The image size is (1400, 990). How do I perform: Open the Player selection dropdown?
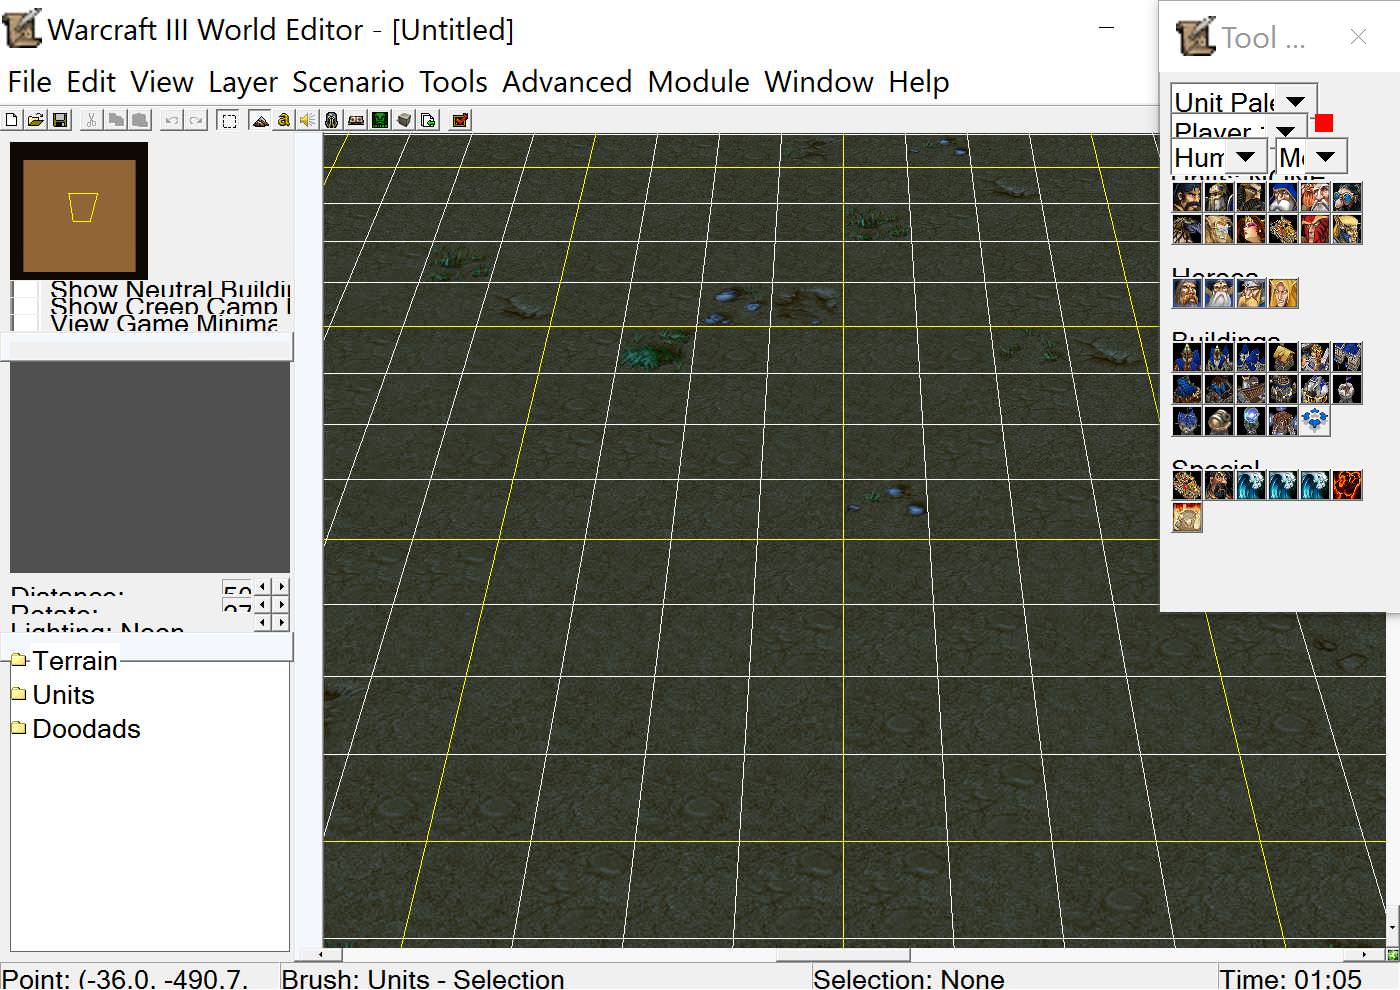1285,130
